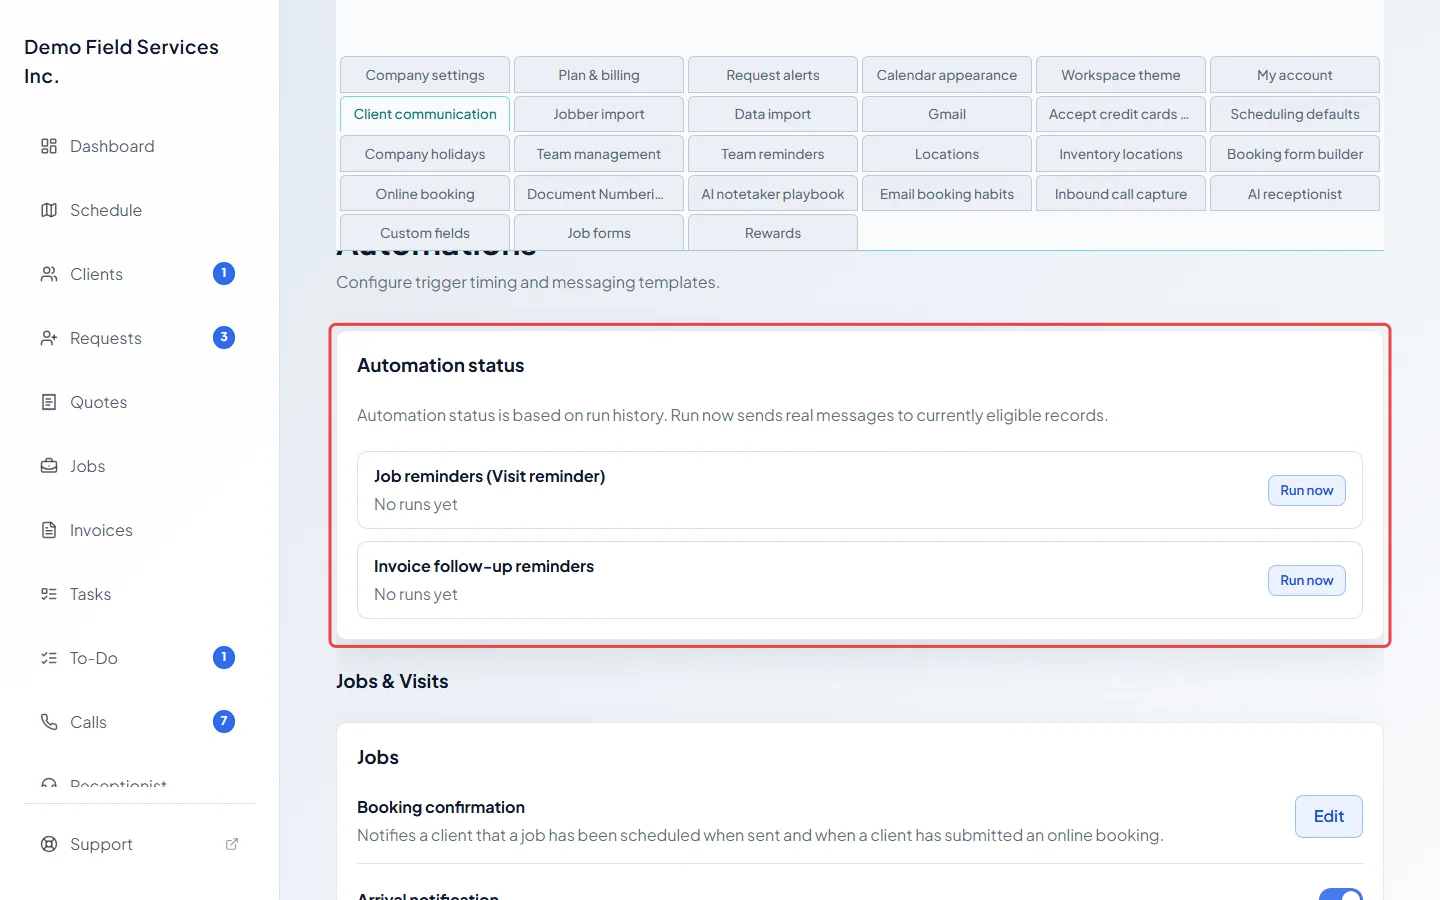Viewport: 1440px width, 900px height.
Task: Run Job reminders automation now
Action: (1307, 490)
